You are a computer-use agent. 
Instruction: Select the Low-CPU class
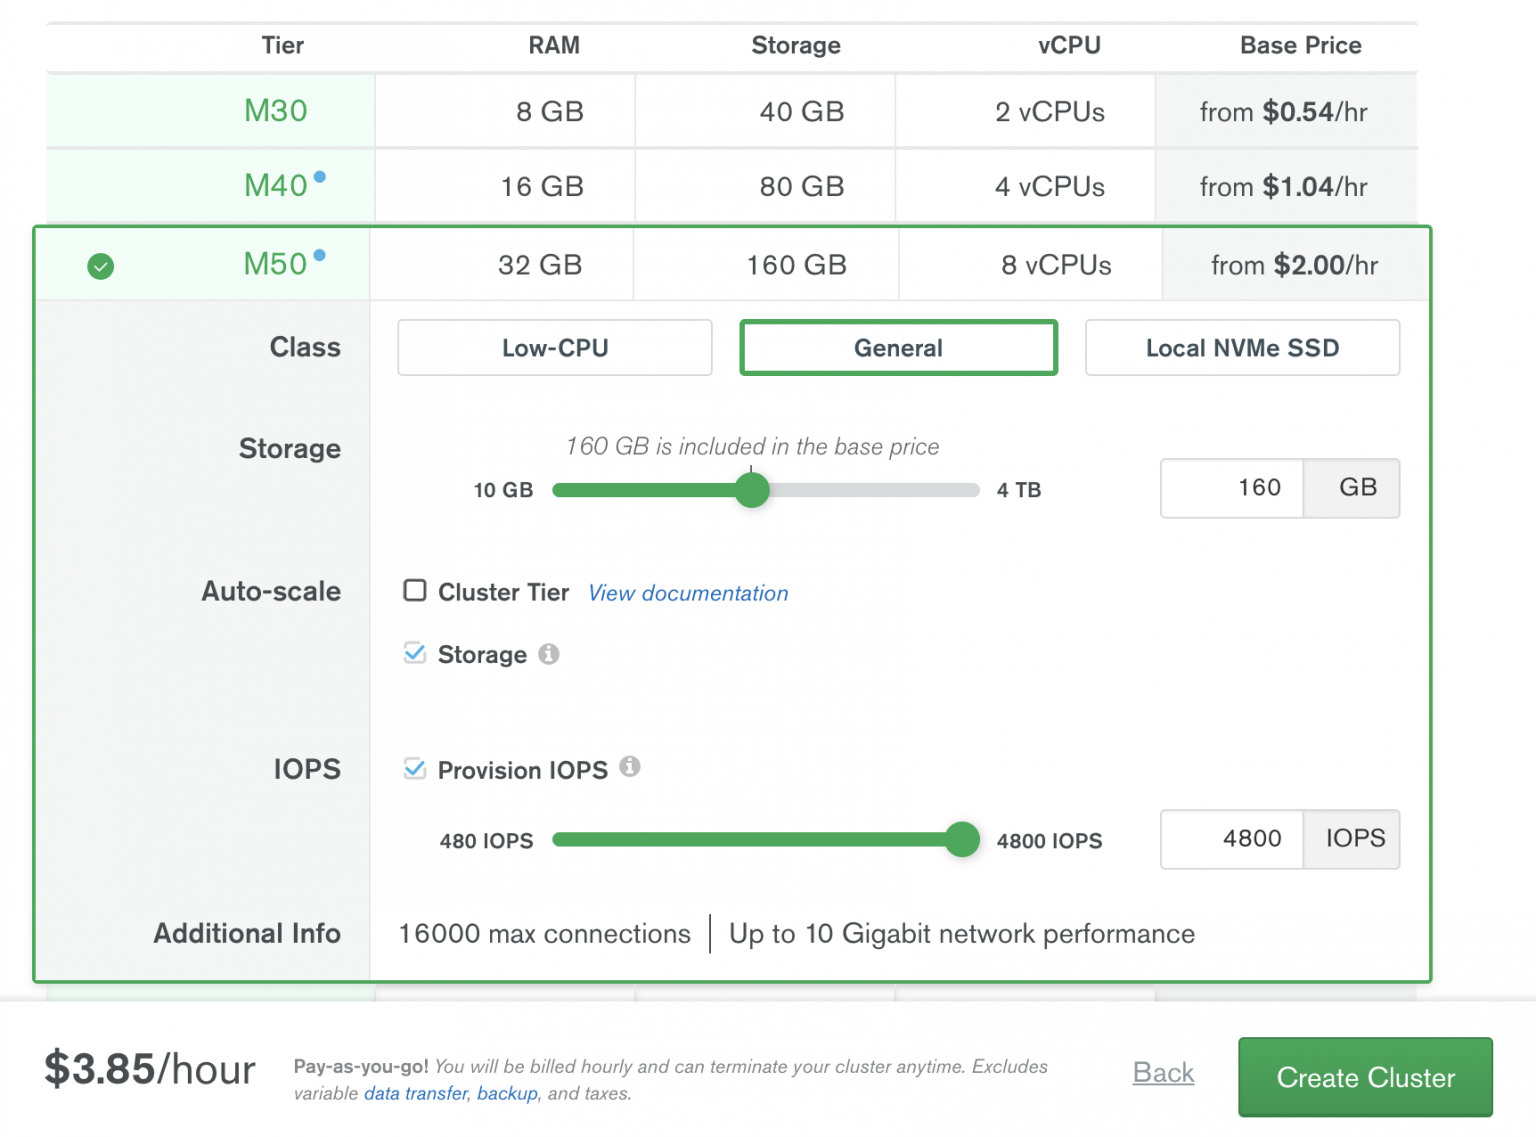pos(554,347)
